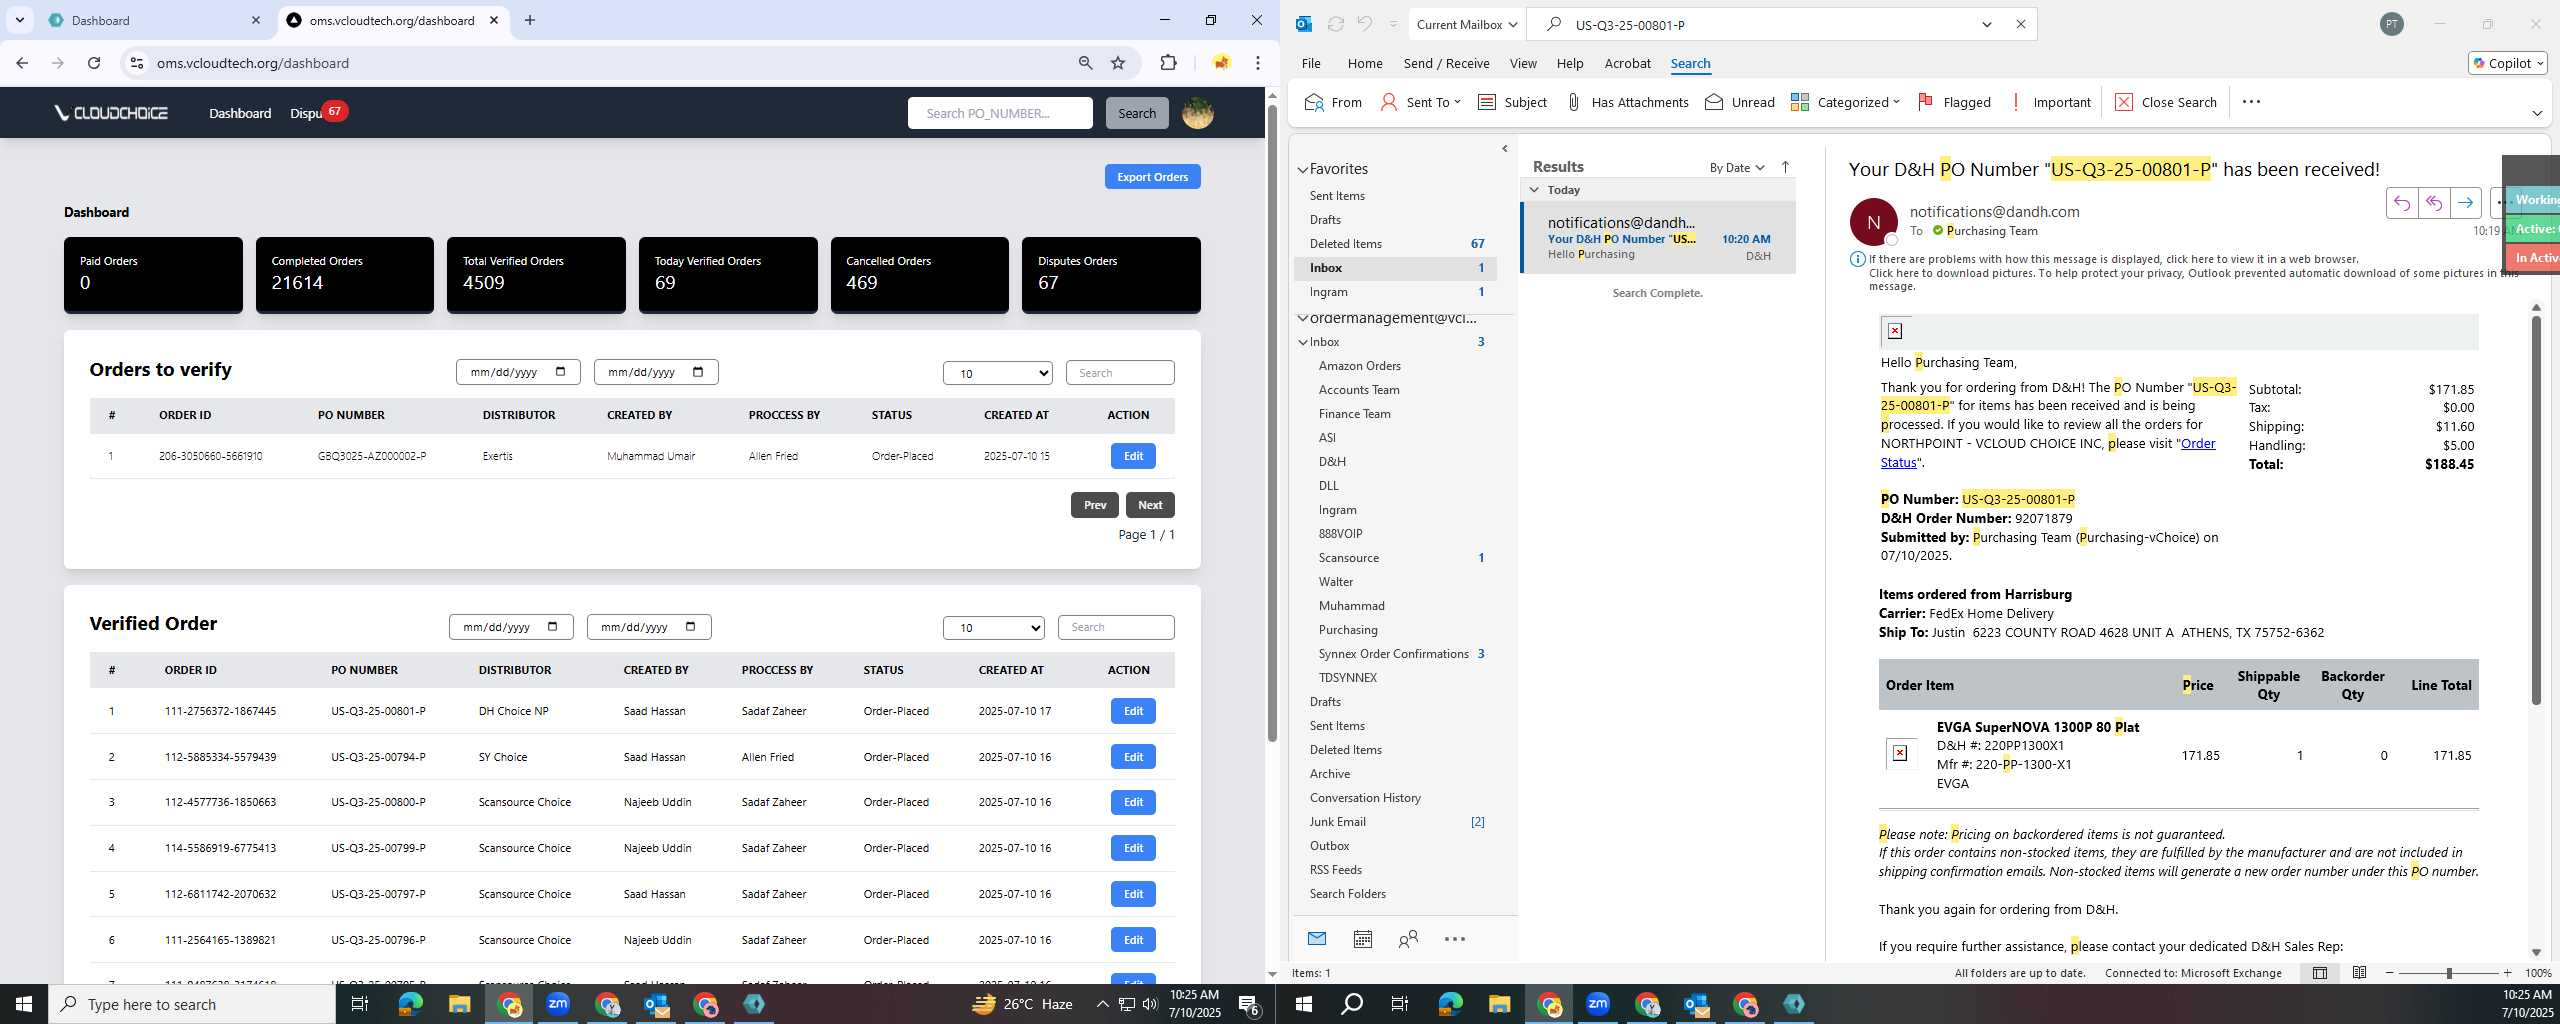The width and height of the screenshot is (2560, 1024).
Task: Open the Send / Receive tab
Action: tap(1446, 63)
